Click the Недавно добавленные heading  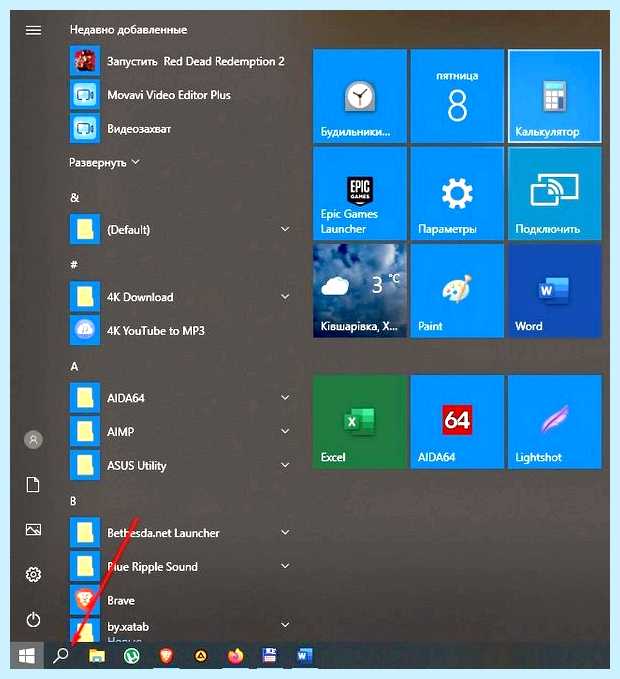(129, 29)
